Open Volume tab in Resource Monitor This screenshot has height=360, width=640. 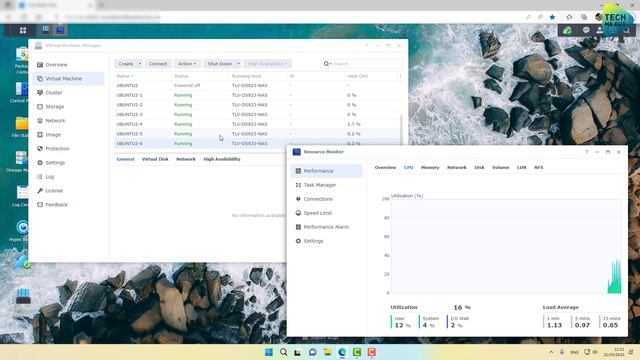[x=500, y=167]
